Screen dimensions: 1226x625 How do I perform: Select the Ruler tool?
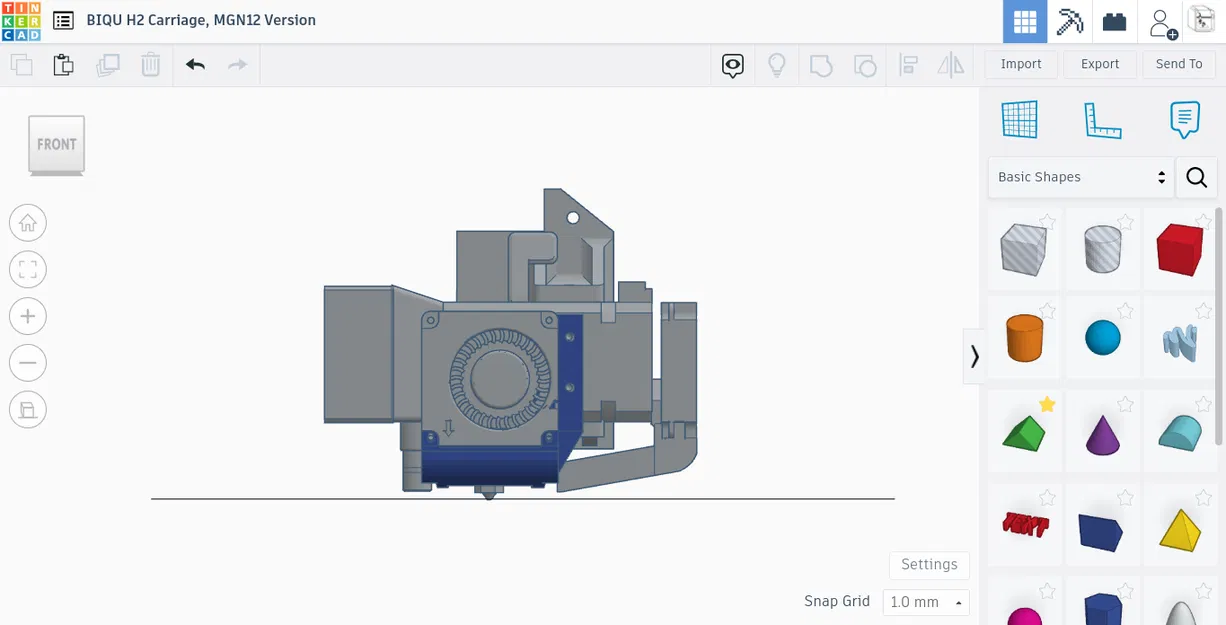(x=1102, y=120)
